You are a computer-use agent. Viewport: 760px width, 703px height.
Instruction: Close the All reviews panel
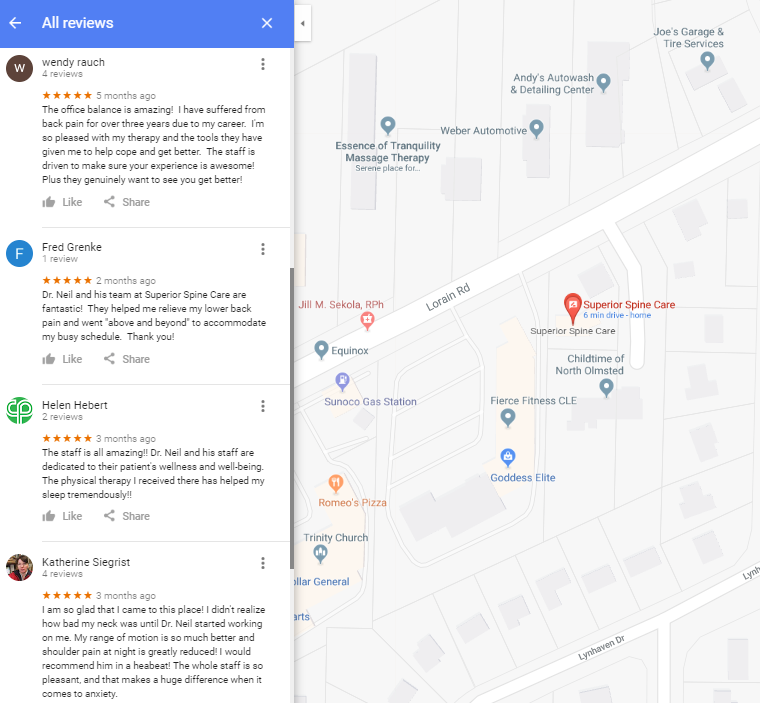point(267,23)
